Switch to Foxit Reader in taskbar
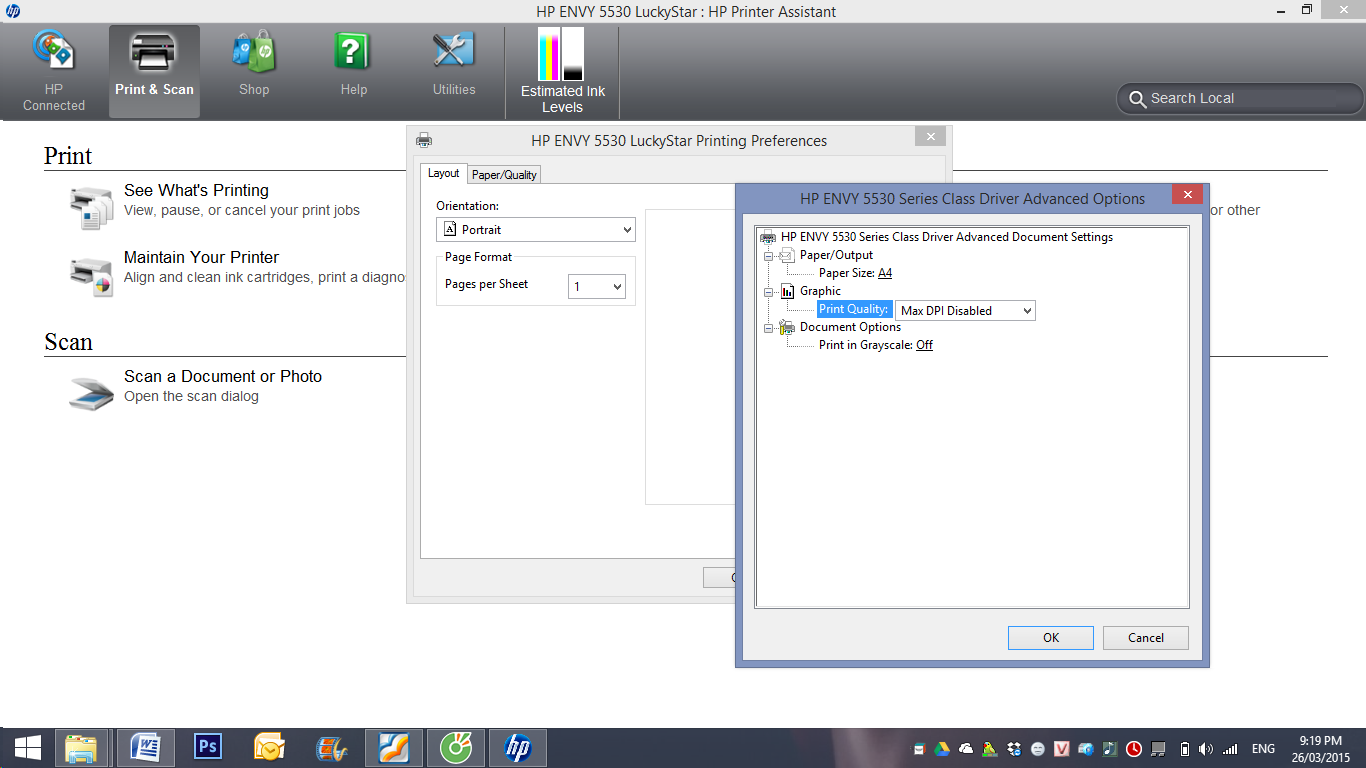This screenshot has height=768, width=1366. (394, 748)
